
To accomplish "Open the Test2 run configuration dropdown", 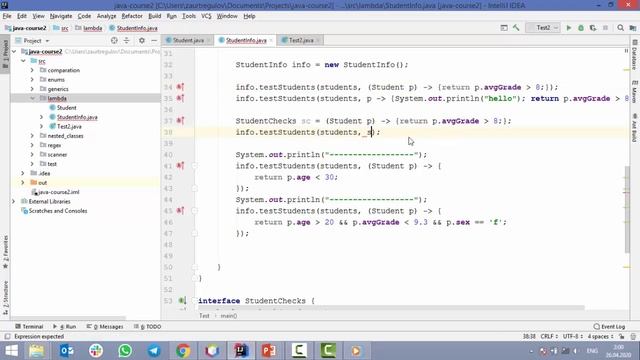I will coord(543,28).
